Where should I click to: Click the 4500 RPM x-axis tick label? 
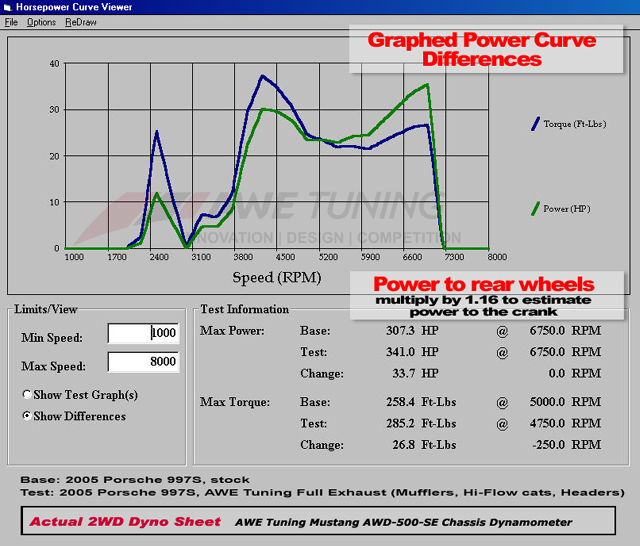coord(285,257)
